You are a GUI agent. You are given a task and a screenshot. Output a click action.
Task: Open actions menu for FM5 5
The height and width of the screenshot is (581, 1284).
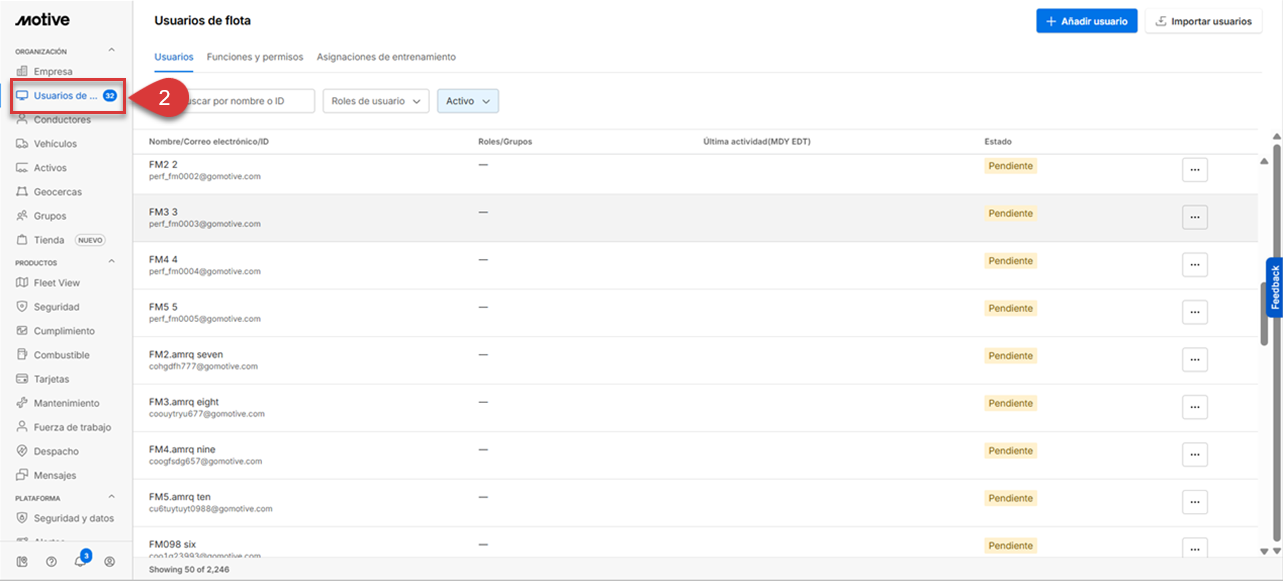1195,312
